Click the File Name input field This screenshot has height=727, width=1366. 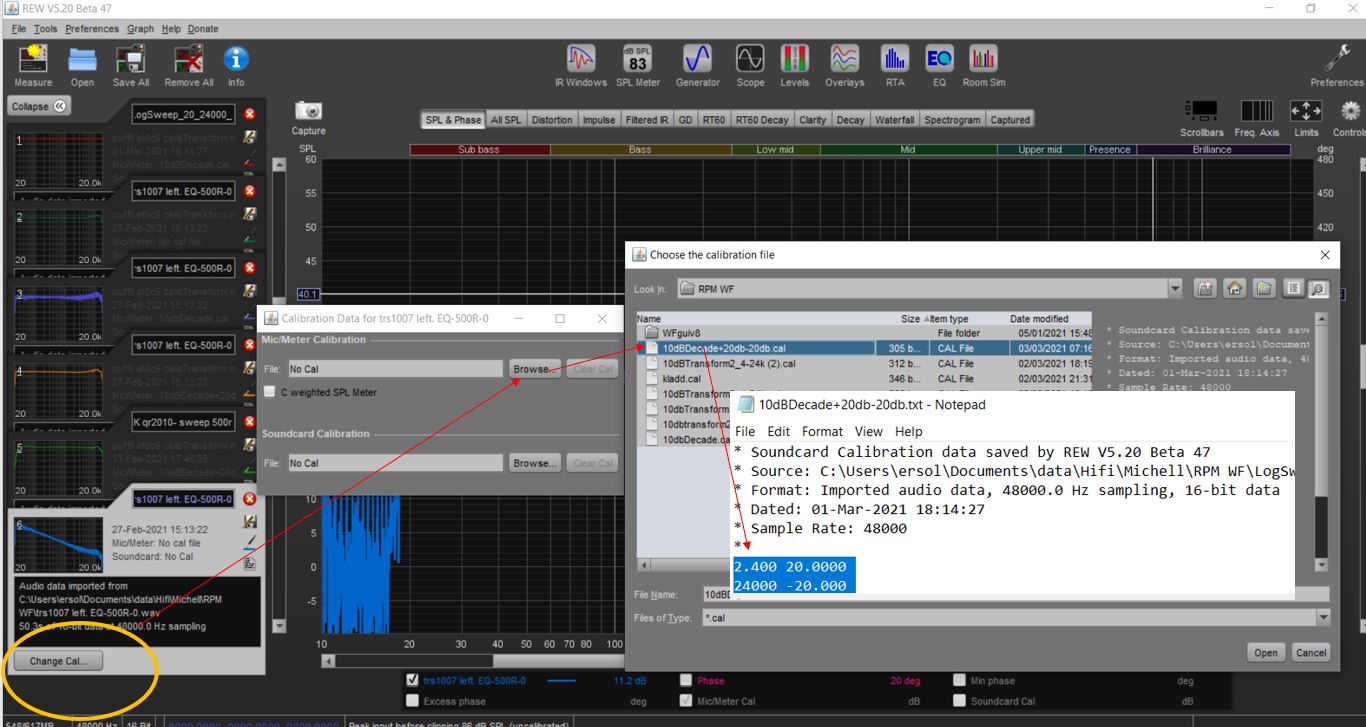click(x=1016, y=594)
